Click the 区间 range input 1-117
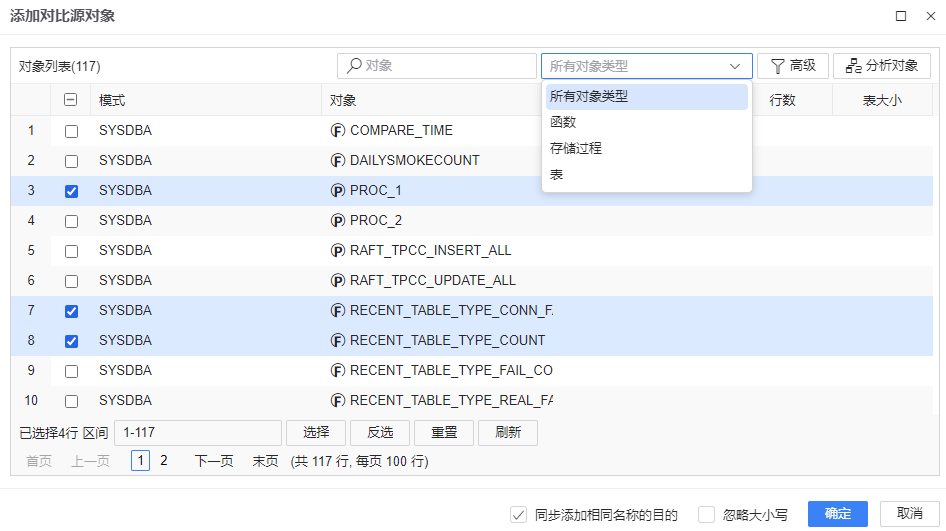This screenshot has height=531, width=946. point(198,433)
